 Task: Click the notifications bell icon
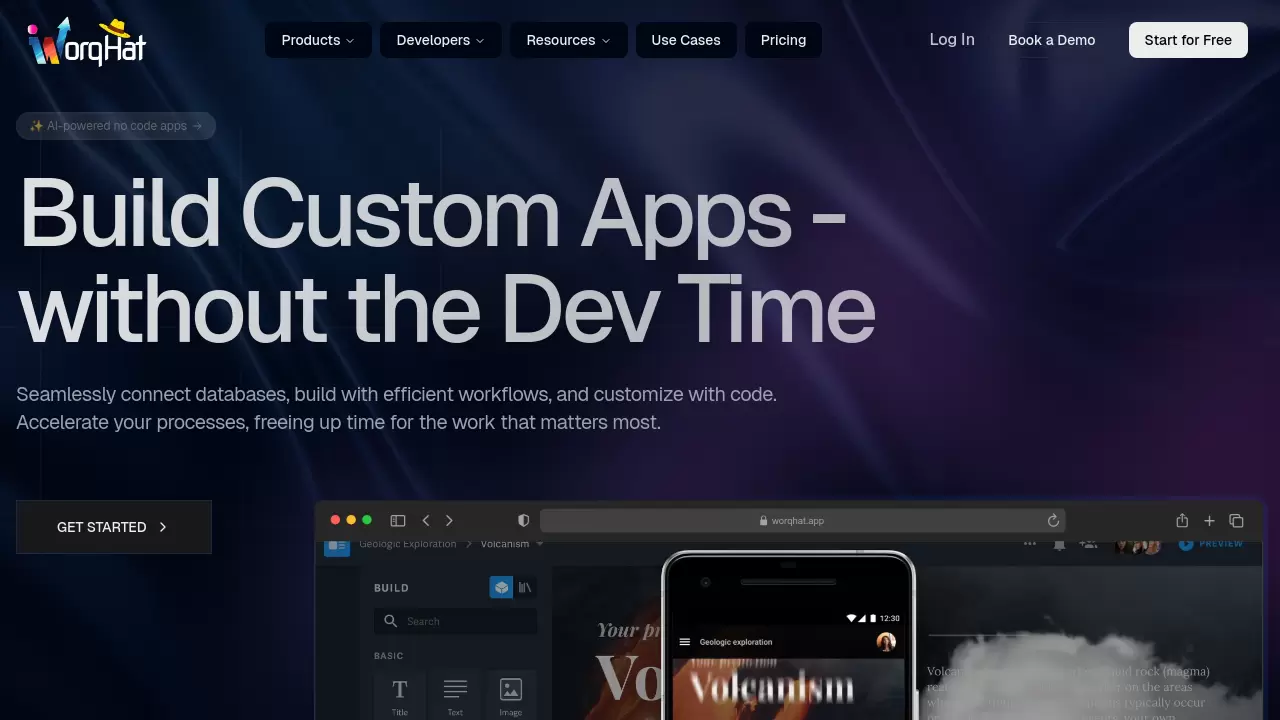[x=1059, y=545]
